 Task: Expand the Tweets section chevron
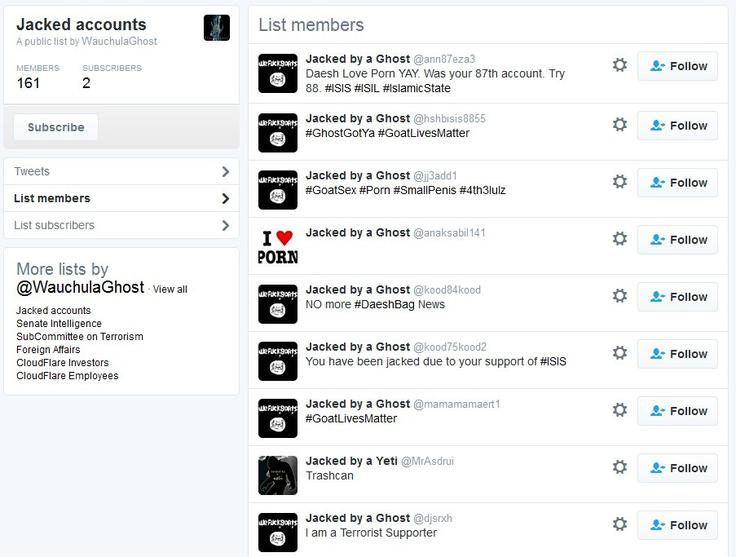pos(226,172)
